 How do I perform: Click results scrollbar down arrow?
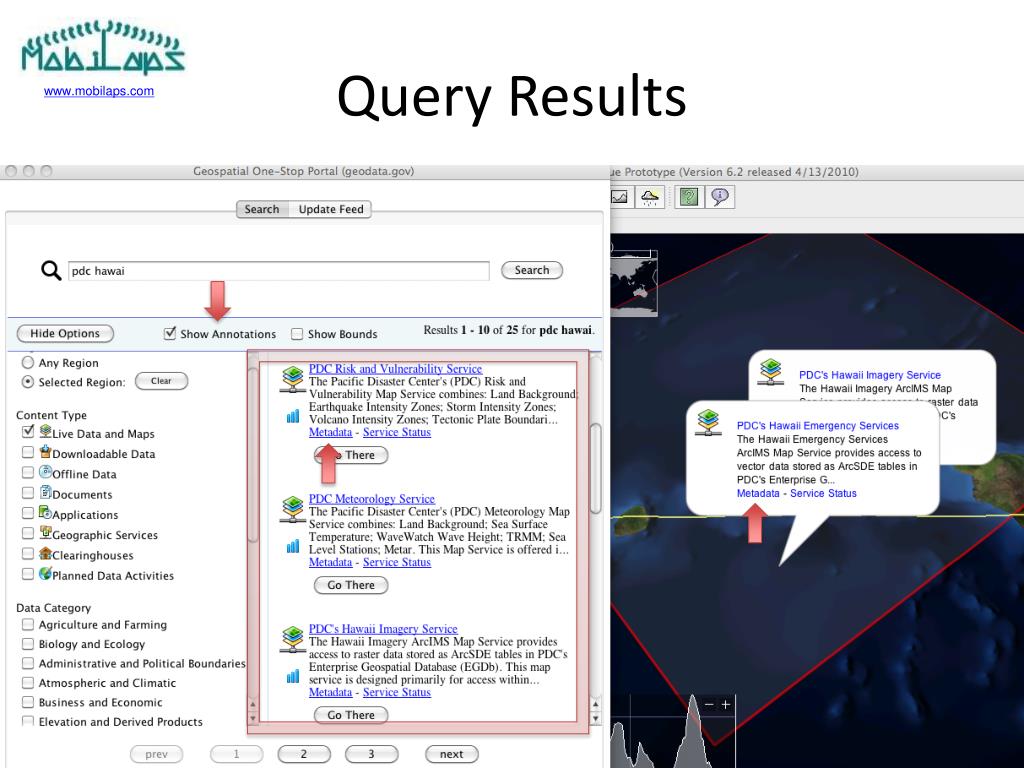click(x=595, y=718)
